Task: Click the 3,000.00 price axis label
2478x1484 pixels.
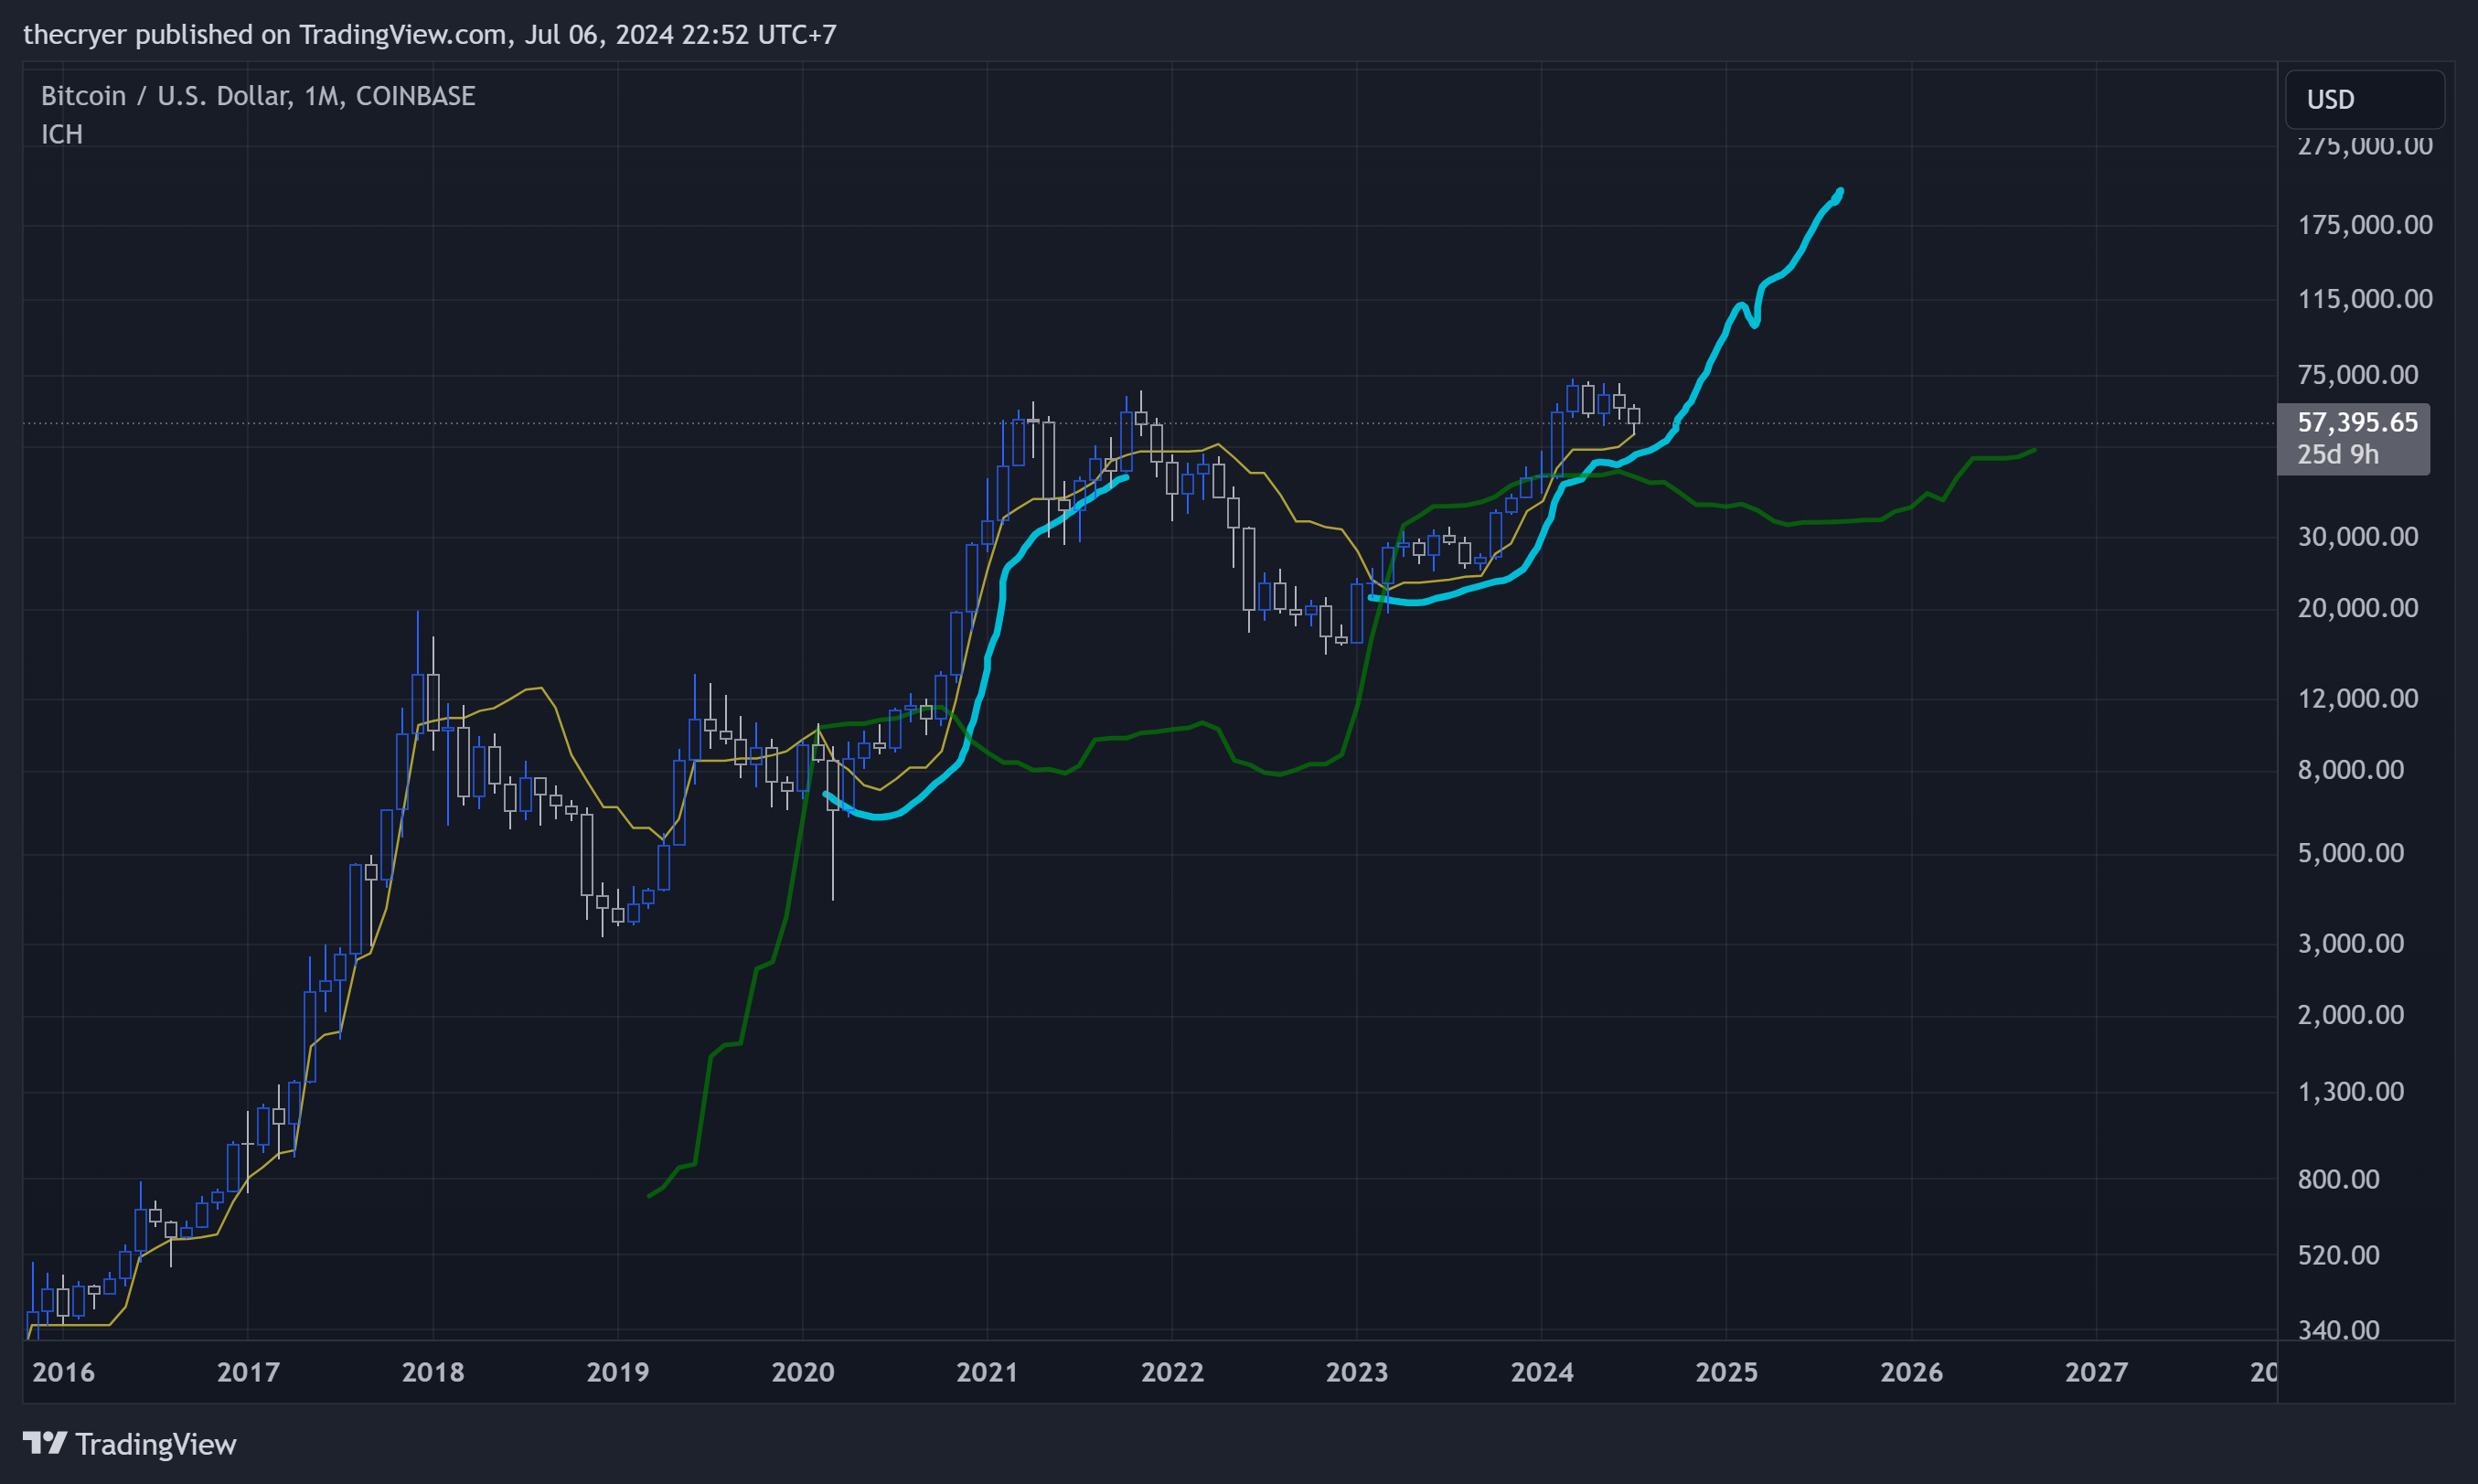Action: coord(2351,943)
